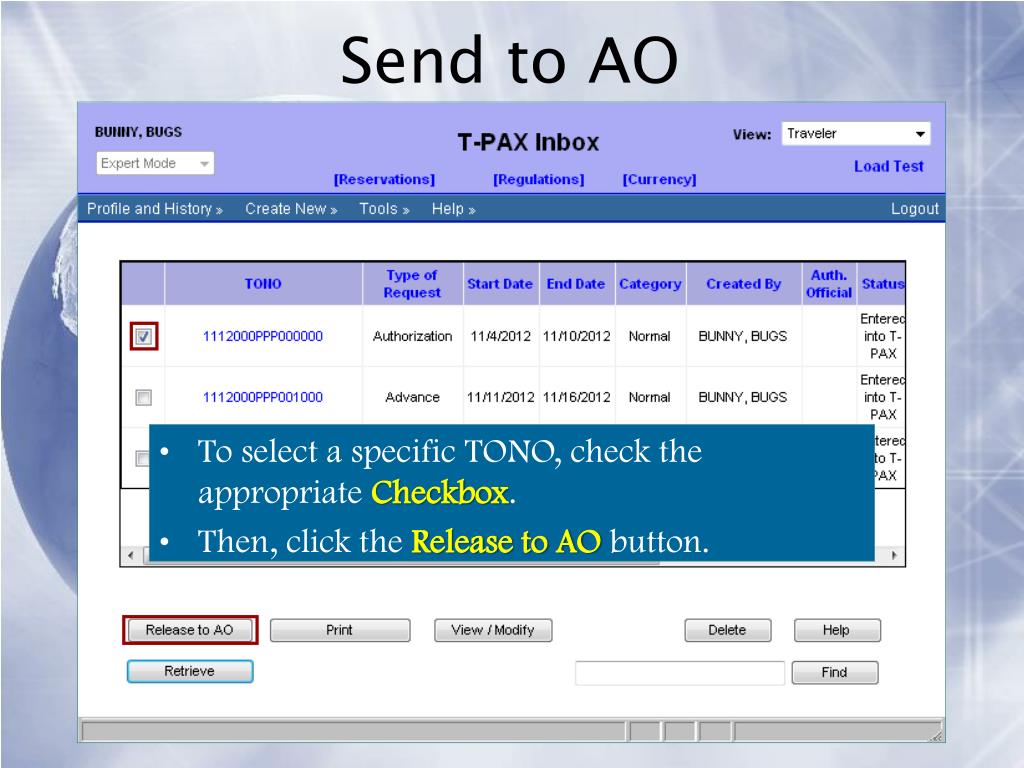Click the BUNNY, BUGS user name in the header
Screen dimensions: 1024x768
click(138, 132)
